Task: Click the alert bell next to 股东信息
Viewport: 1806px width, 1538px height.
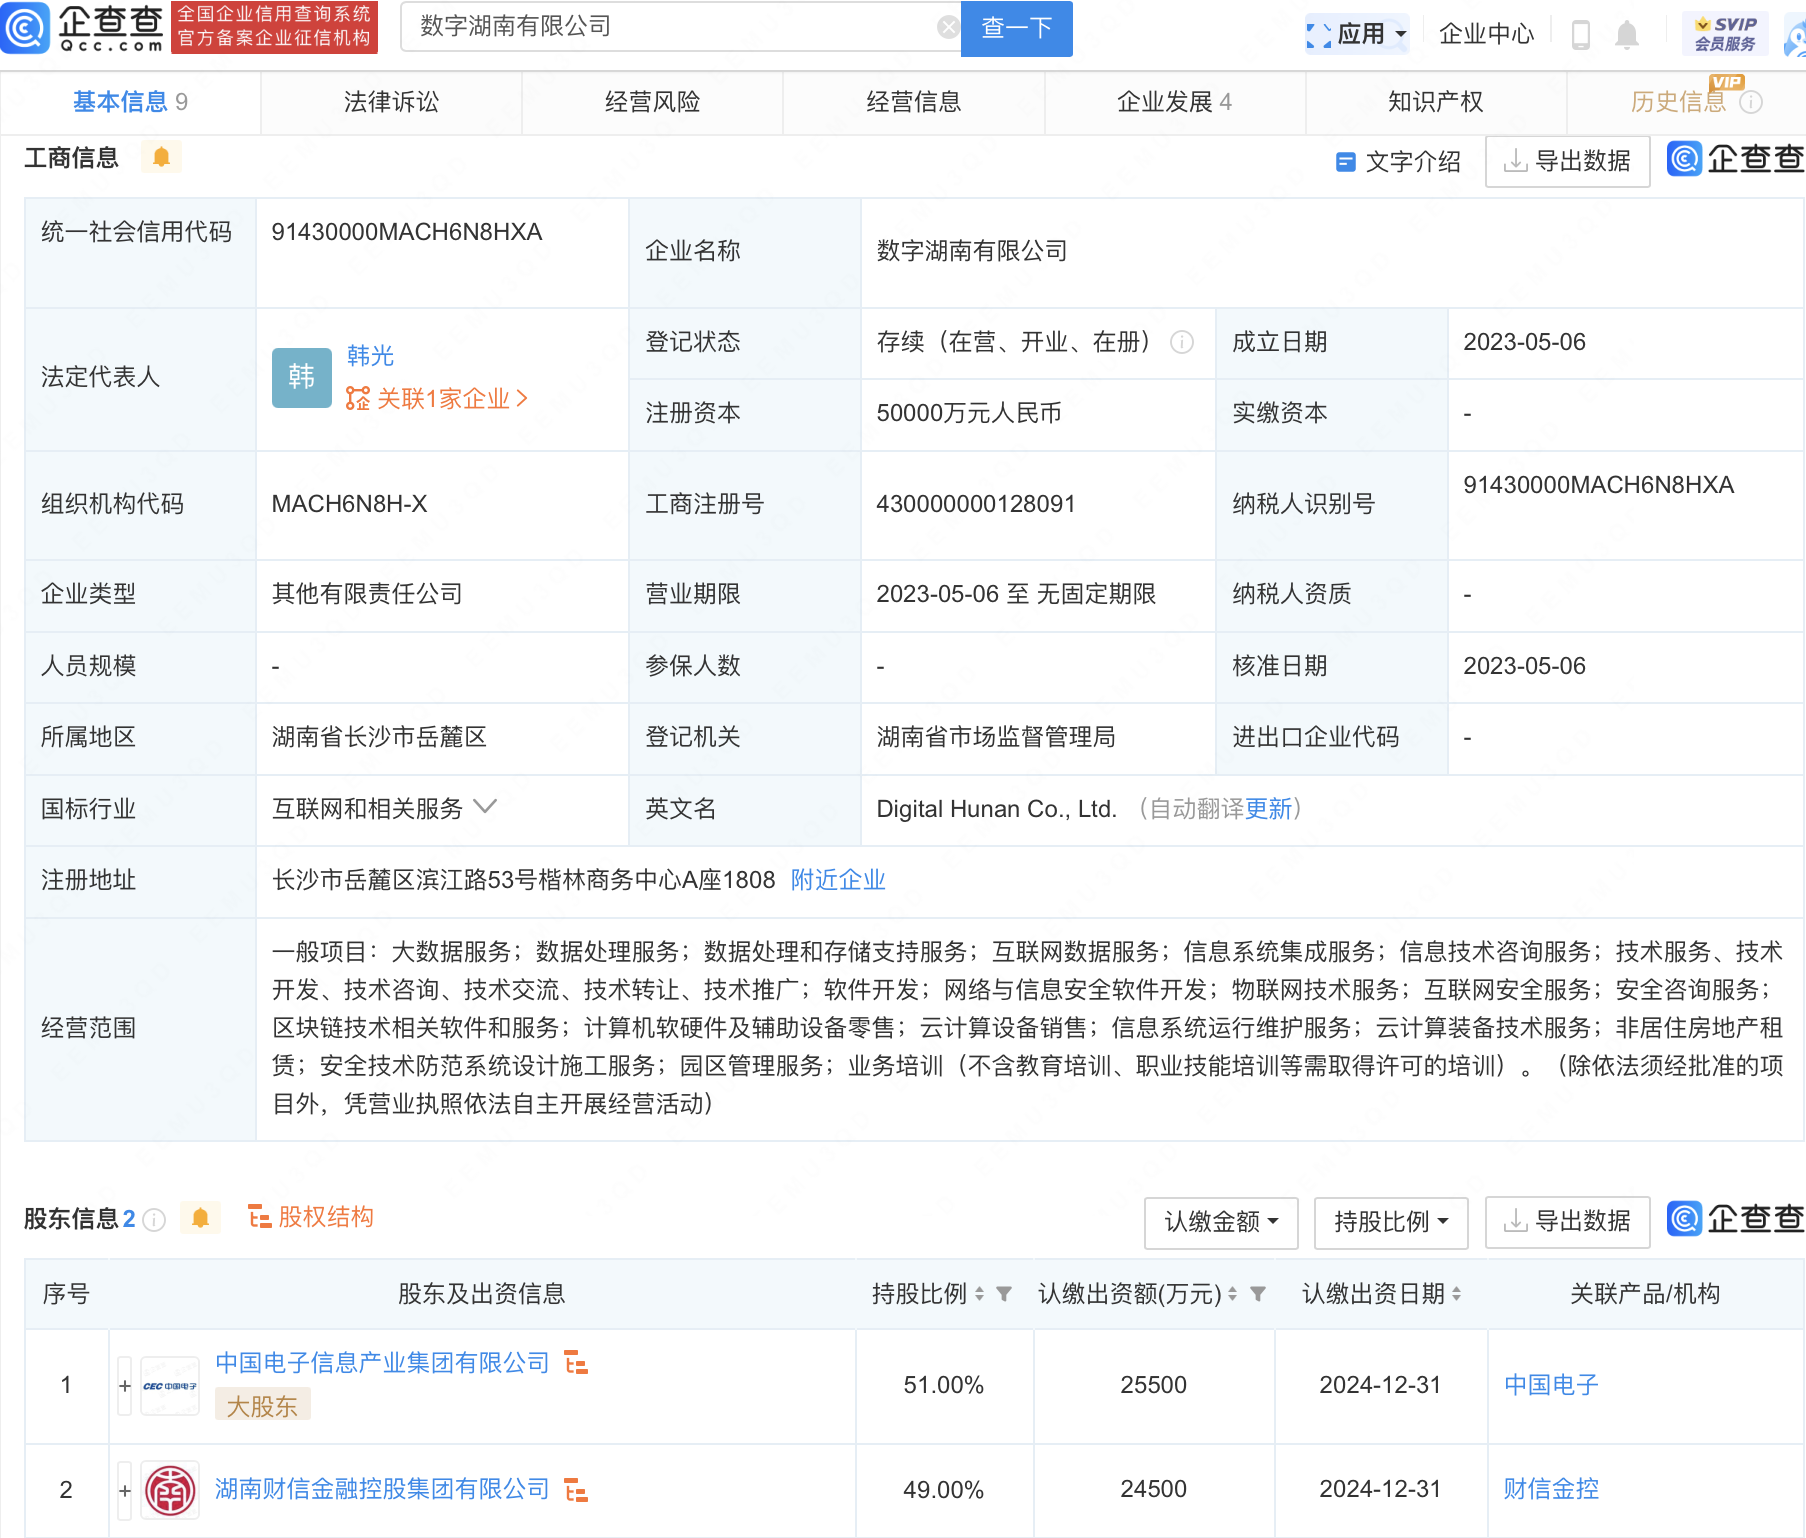Action: 200,1218
